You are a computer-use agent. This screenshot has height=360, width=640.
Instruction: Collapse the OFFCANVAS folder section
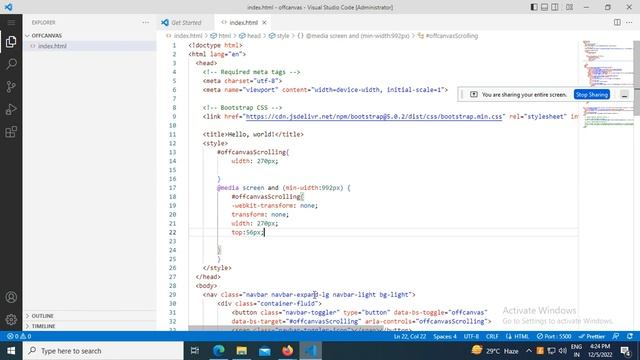pyautogui.click(x=47, y=36)
